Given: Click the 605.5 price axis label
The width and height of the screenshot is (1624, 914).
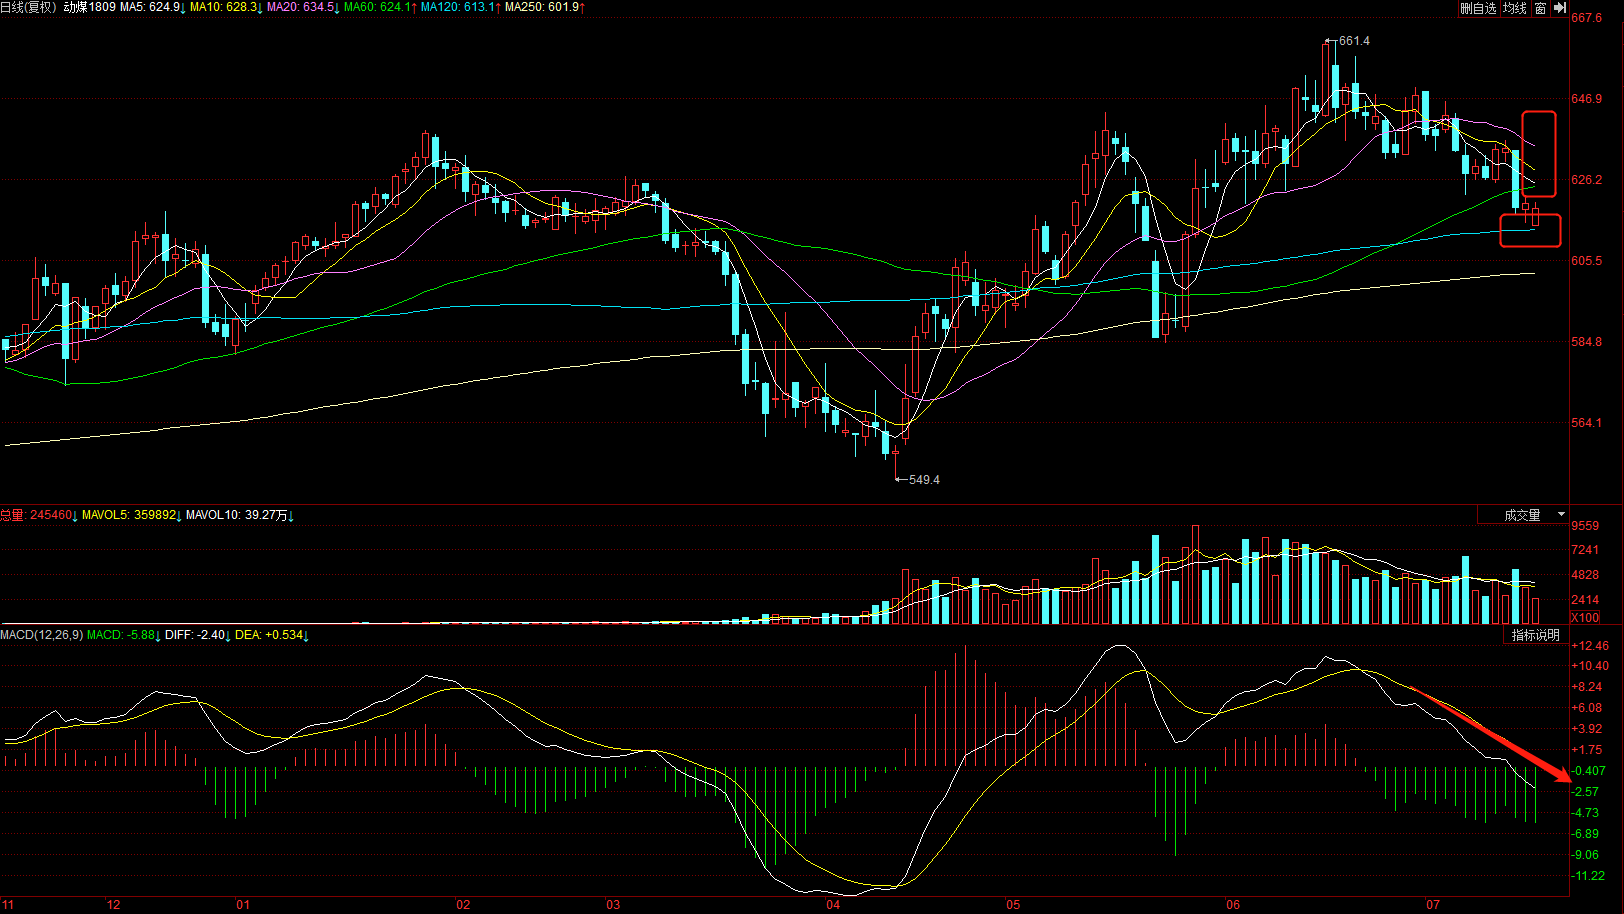Looking at the screenshot, I should [x=1586, y=261].
